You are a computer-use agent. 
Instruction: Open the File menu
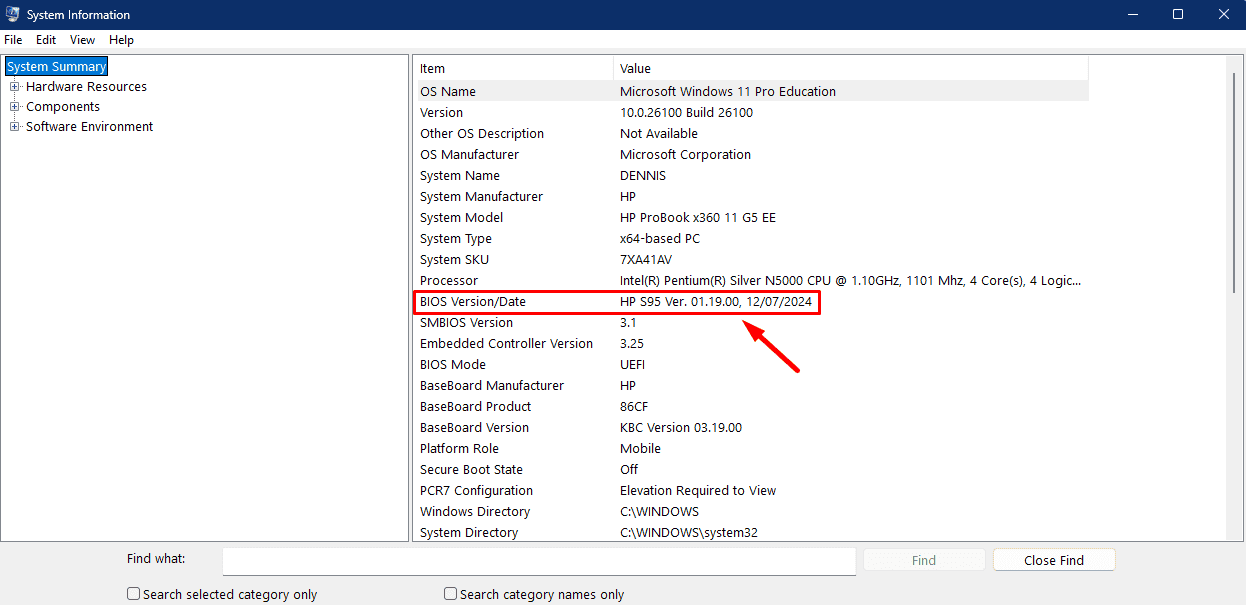coord(13,40)
